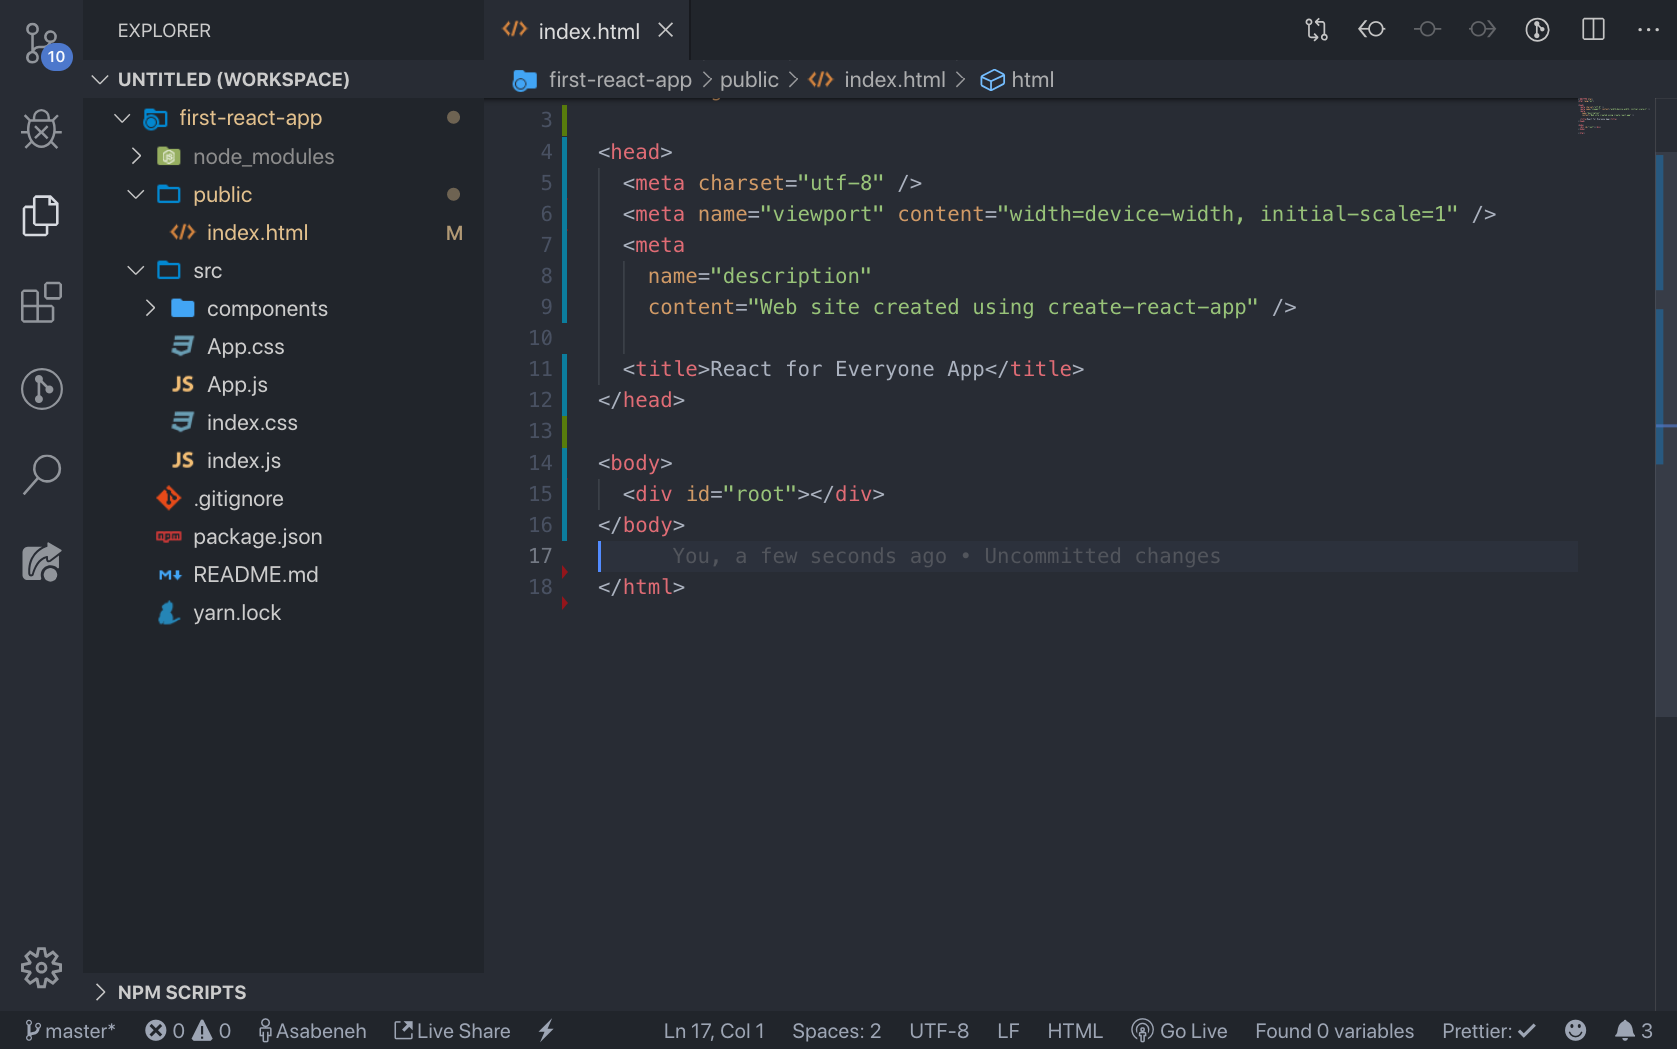Click Ln 17, Col 1 to go to line
Screen dimensions: 1677x1049
tap(714, 1031)
